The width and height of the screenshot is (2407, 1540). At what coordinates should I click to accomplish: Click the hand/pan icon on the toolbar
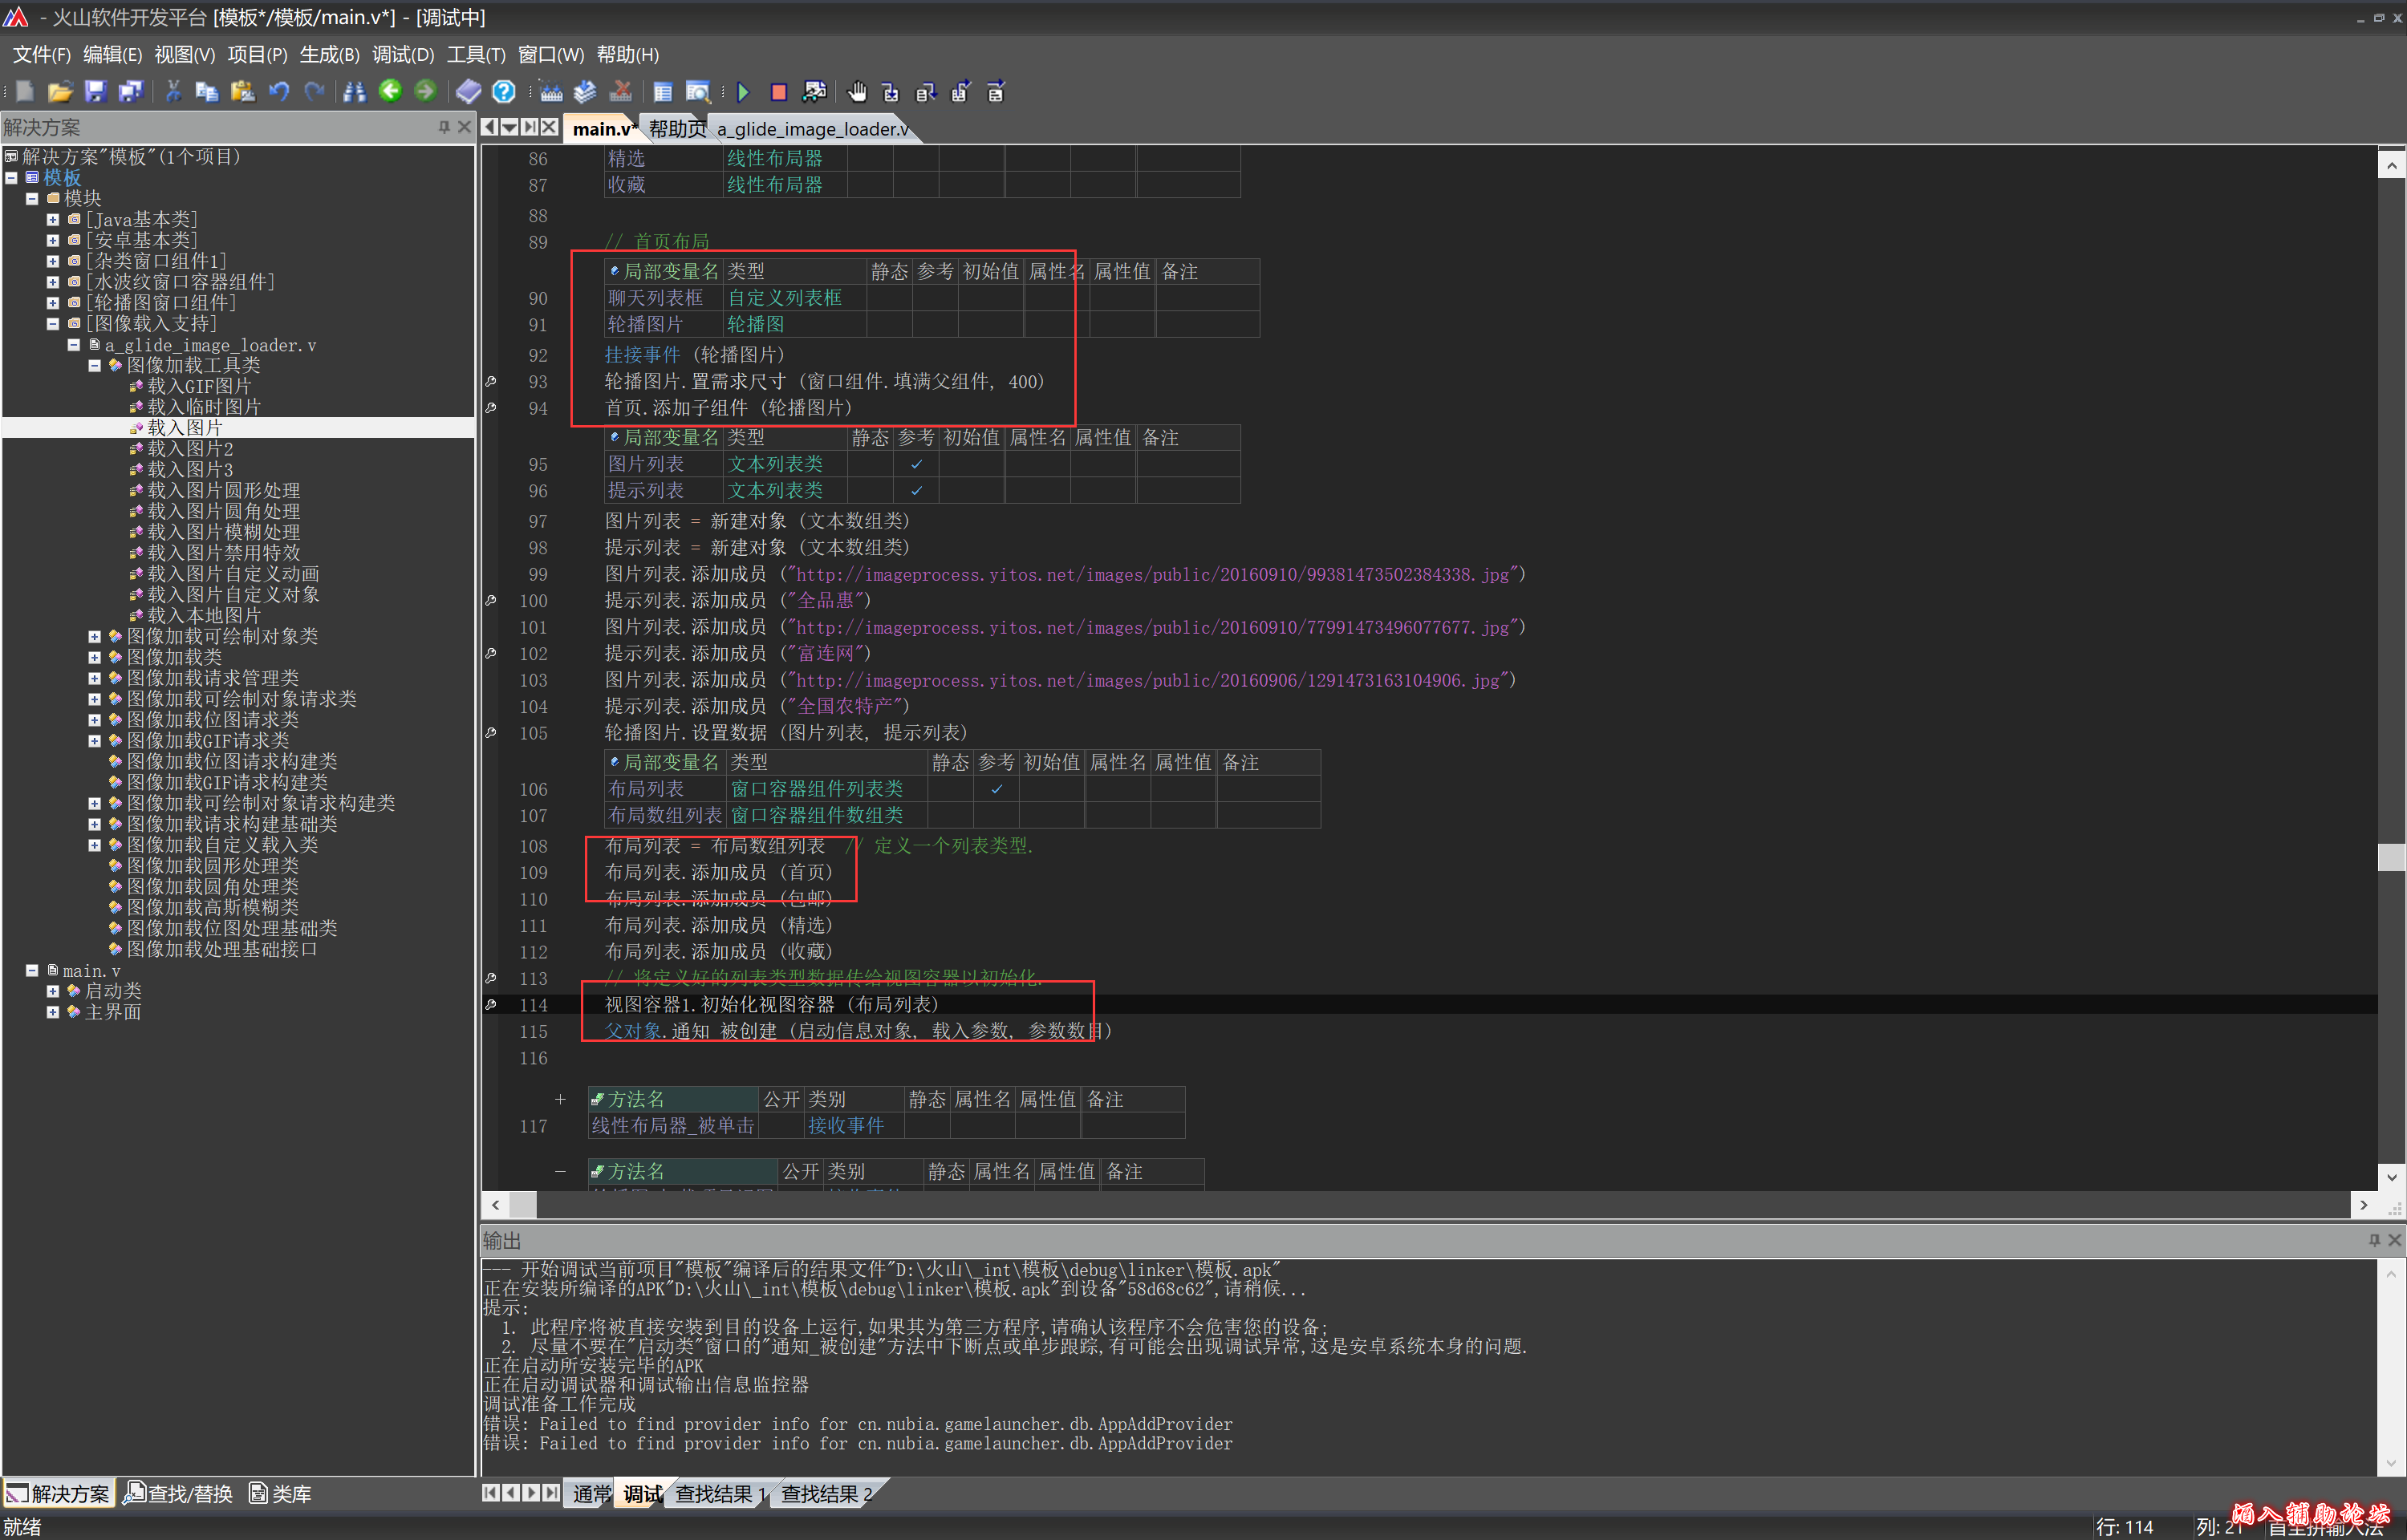(x=857, y=92)
